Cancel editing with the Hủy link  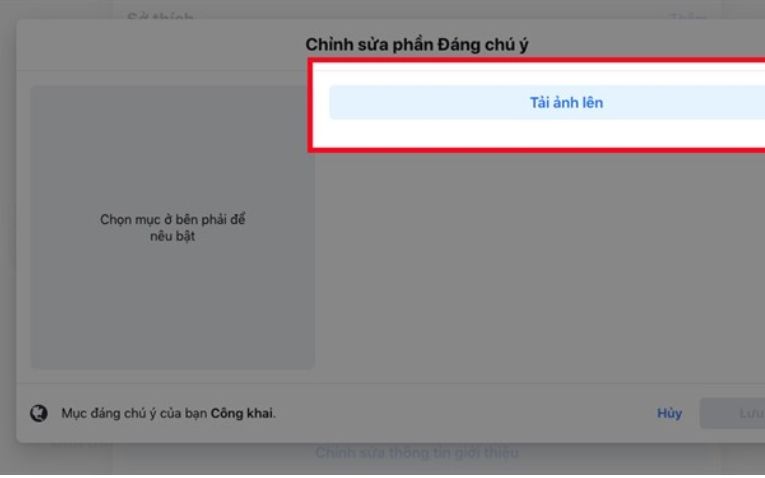tap(669, 413)
